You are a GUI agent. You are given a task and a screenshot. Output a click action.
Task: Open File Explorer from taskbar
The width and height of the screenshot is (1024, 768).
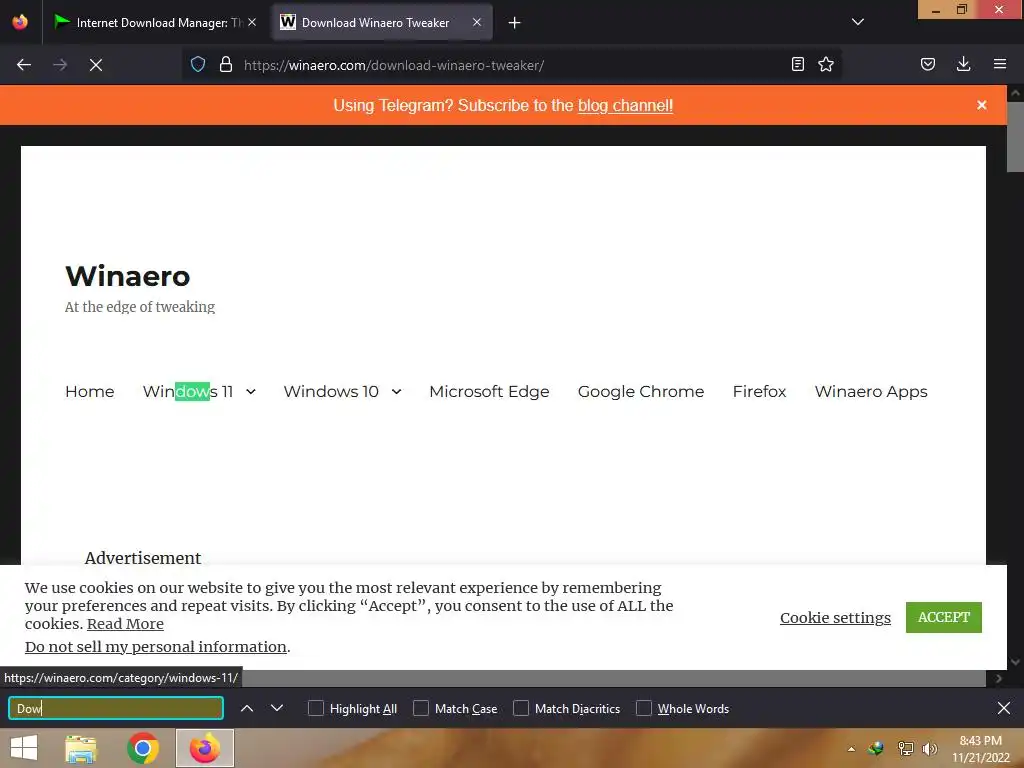coord(81,748)
